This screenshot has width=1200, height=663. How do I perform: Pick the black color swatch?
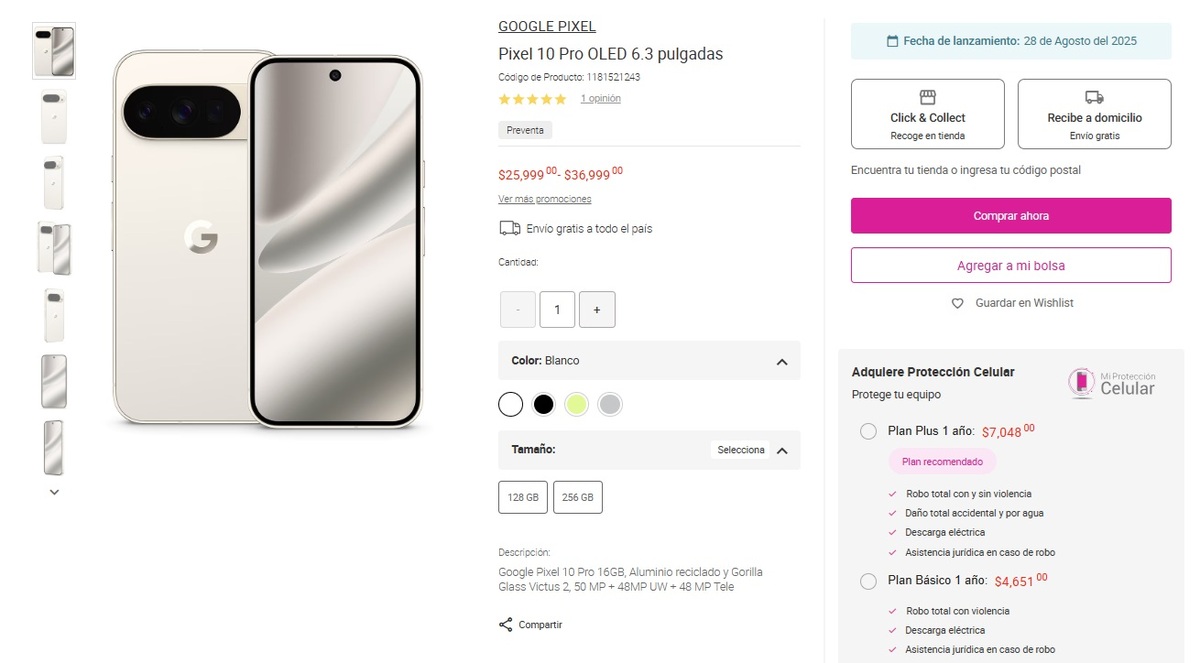pos(543,404)
